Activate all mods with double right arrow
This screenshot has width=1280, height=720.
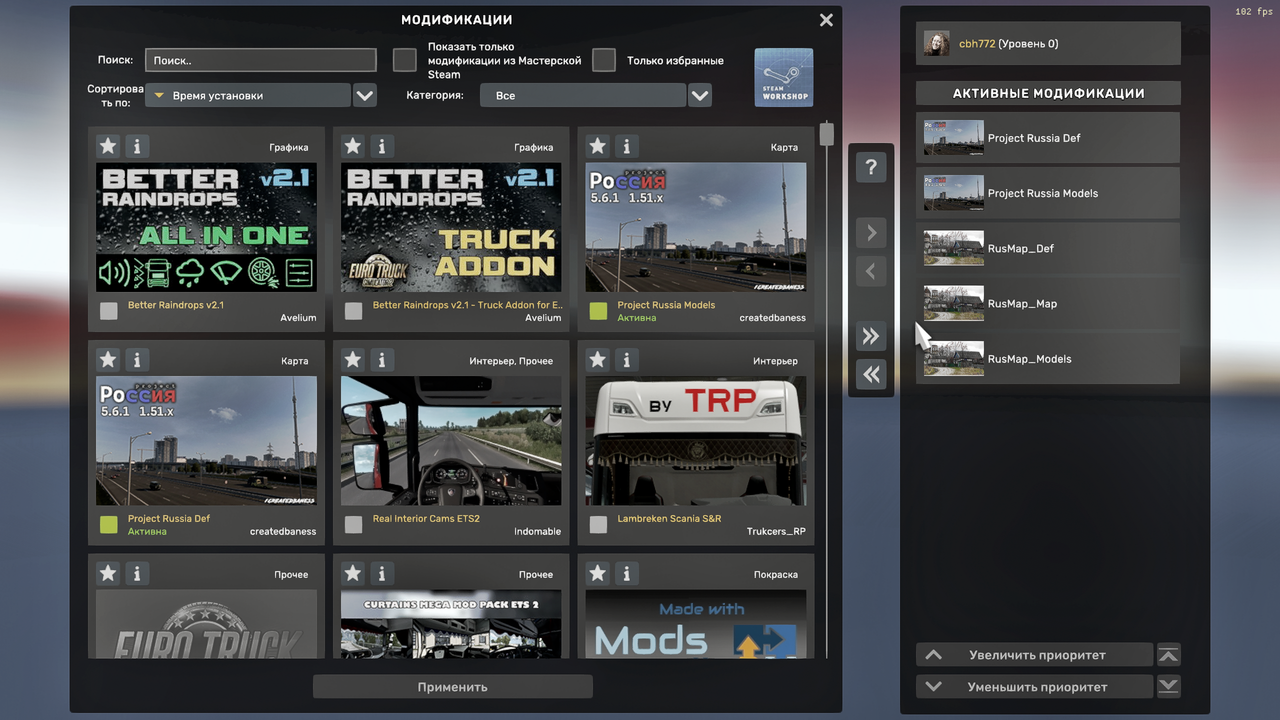pos(871,336)
